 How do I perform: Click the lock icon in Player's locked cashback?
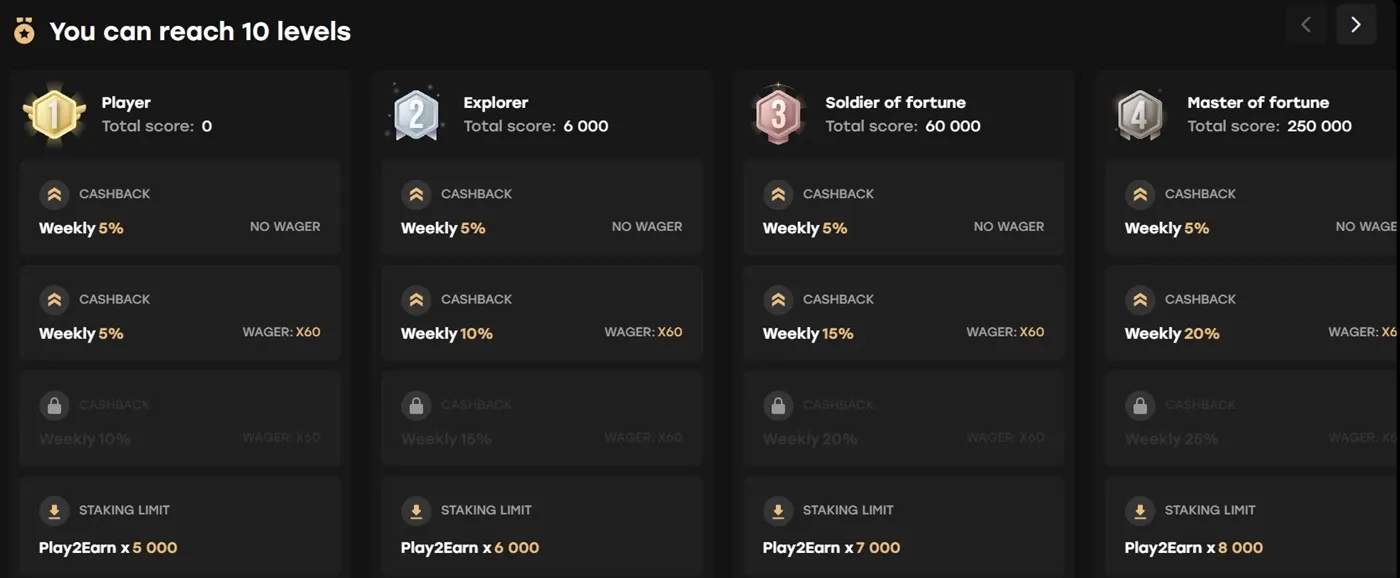[54, 405]
